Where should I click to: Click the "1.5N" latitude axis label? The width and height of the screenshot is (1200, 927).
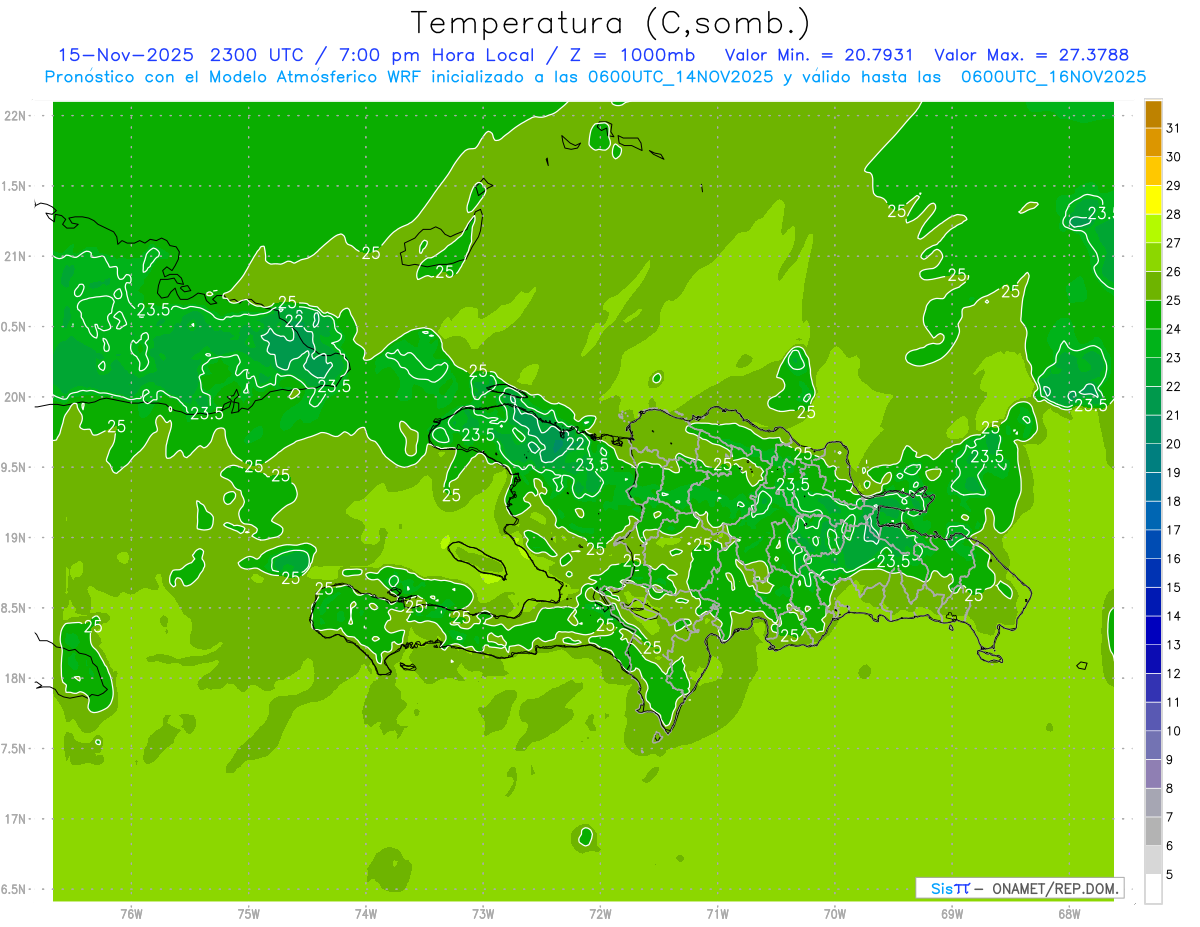(x=16, y=186)
